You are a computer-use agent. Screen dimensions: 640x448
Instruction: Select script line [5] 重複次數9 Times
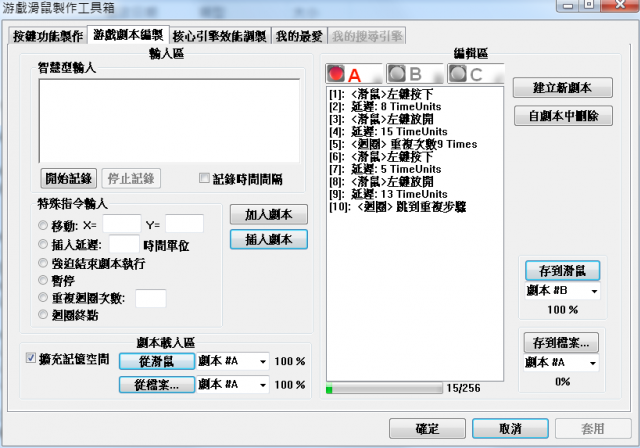click(403, 144)
